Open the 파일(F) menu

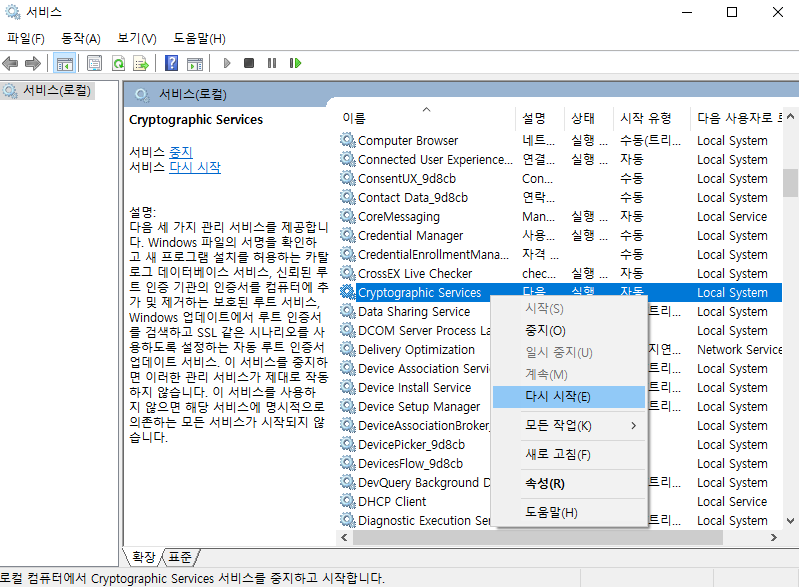(25, 38)
